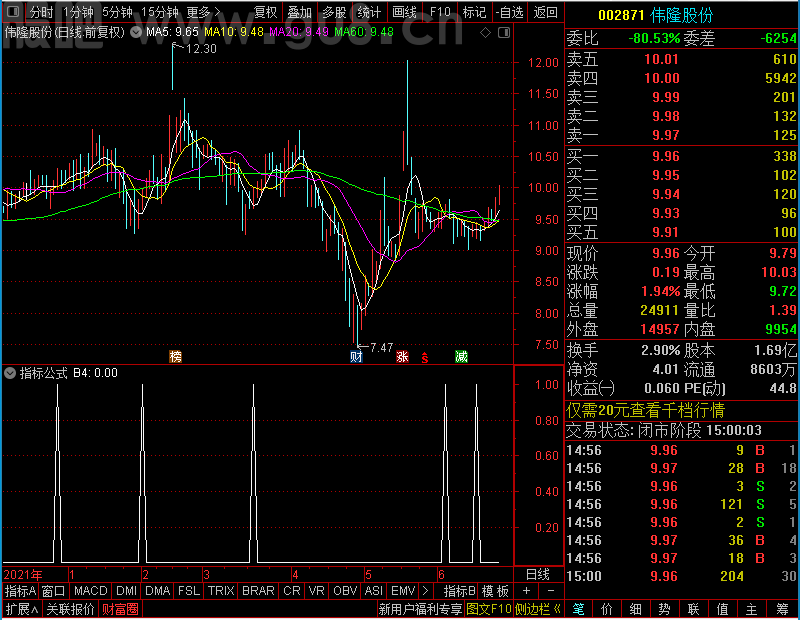This screenshot has height=620, width=800.
Task: Select 价 price distribution tab
Action: [x=607, y=609]
